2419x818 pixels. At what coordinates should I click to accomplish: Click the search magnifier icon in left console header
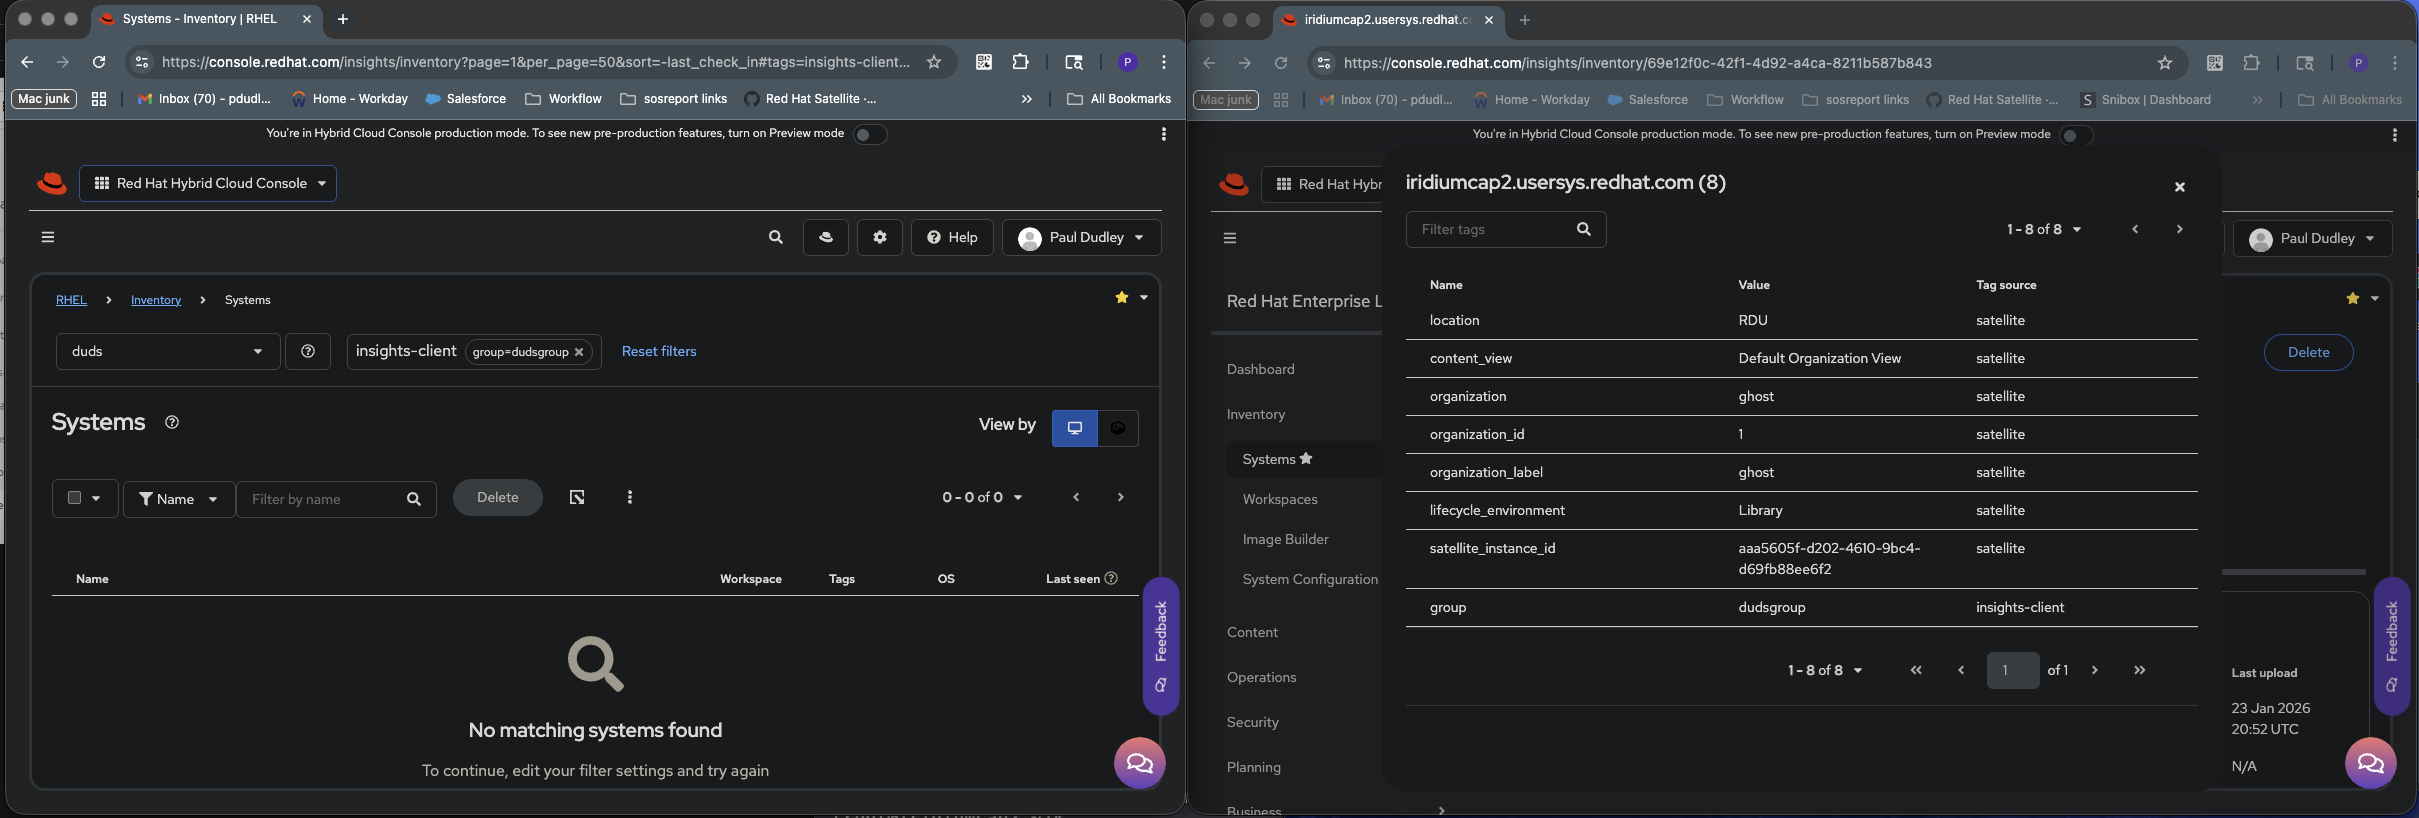775,237
